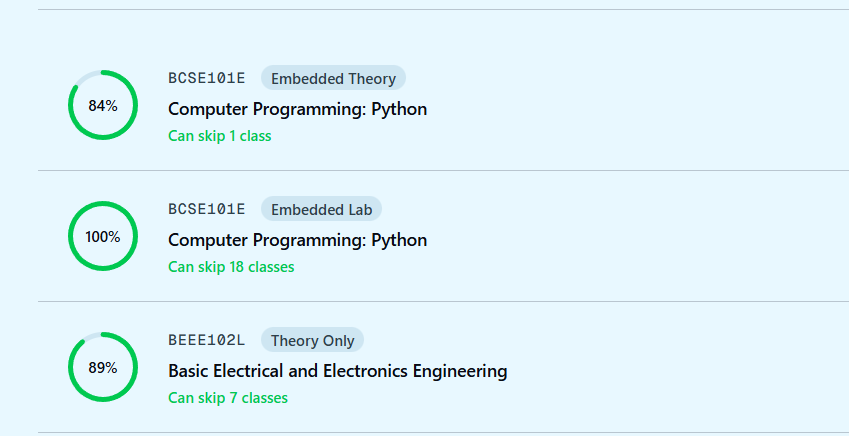This screenshot has width=849, height=436.
Task: Select the Theory Only badge
Action: pos(312,340)
